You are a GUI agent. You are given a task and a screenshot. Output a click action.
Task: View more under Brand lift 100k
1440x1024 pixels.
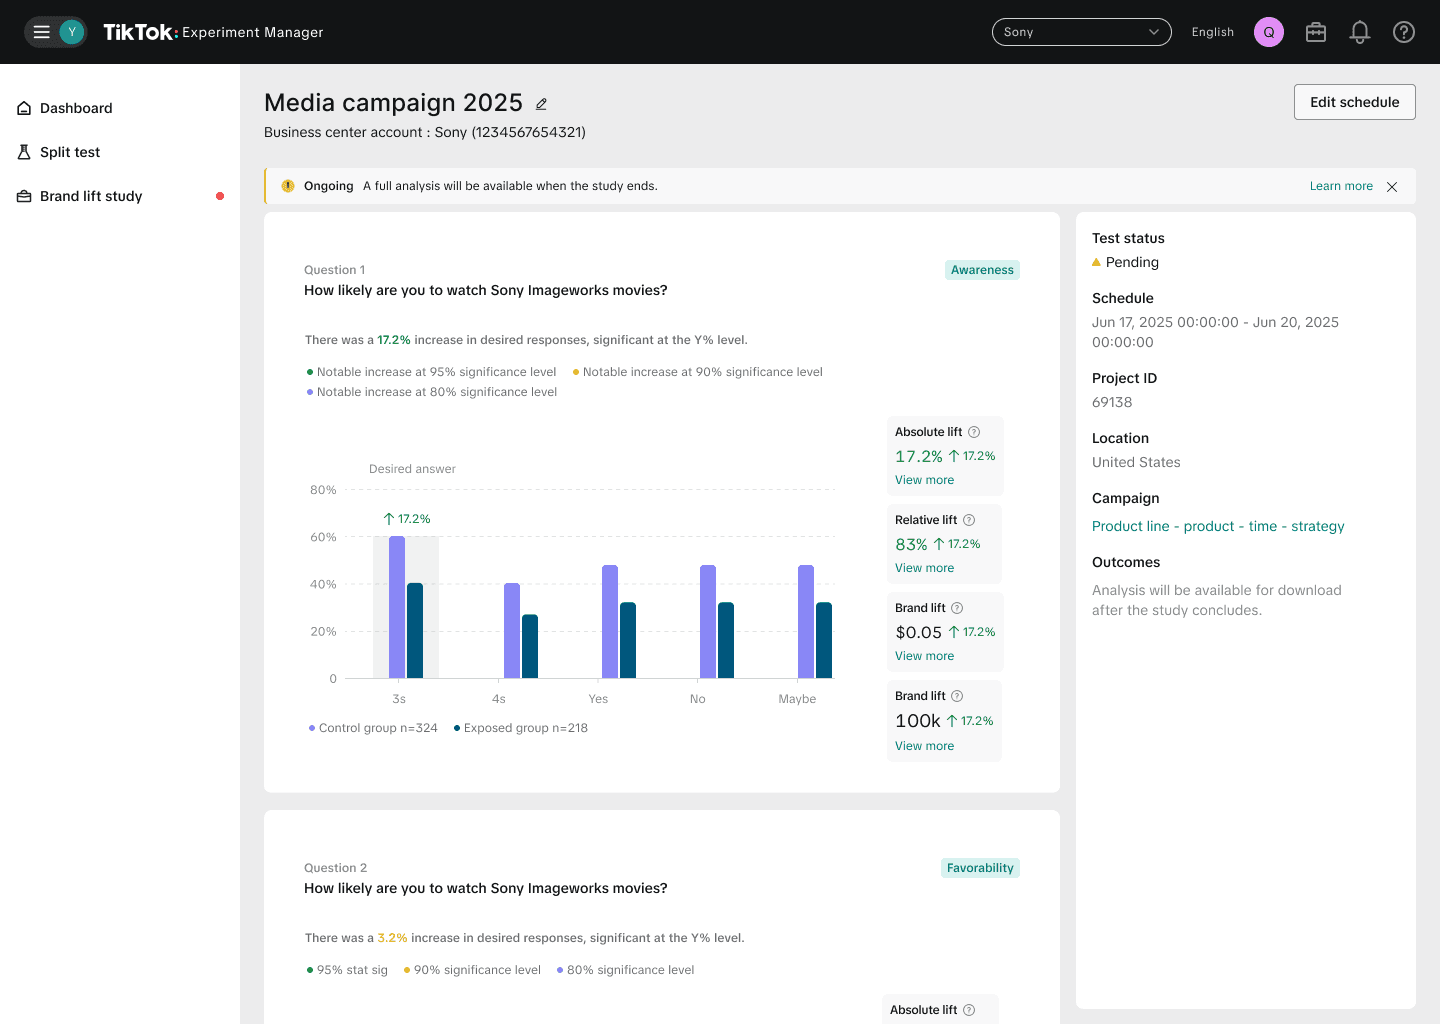[924, 746]
